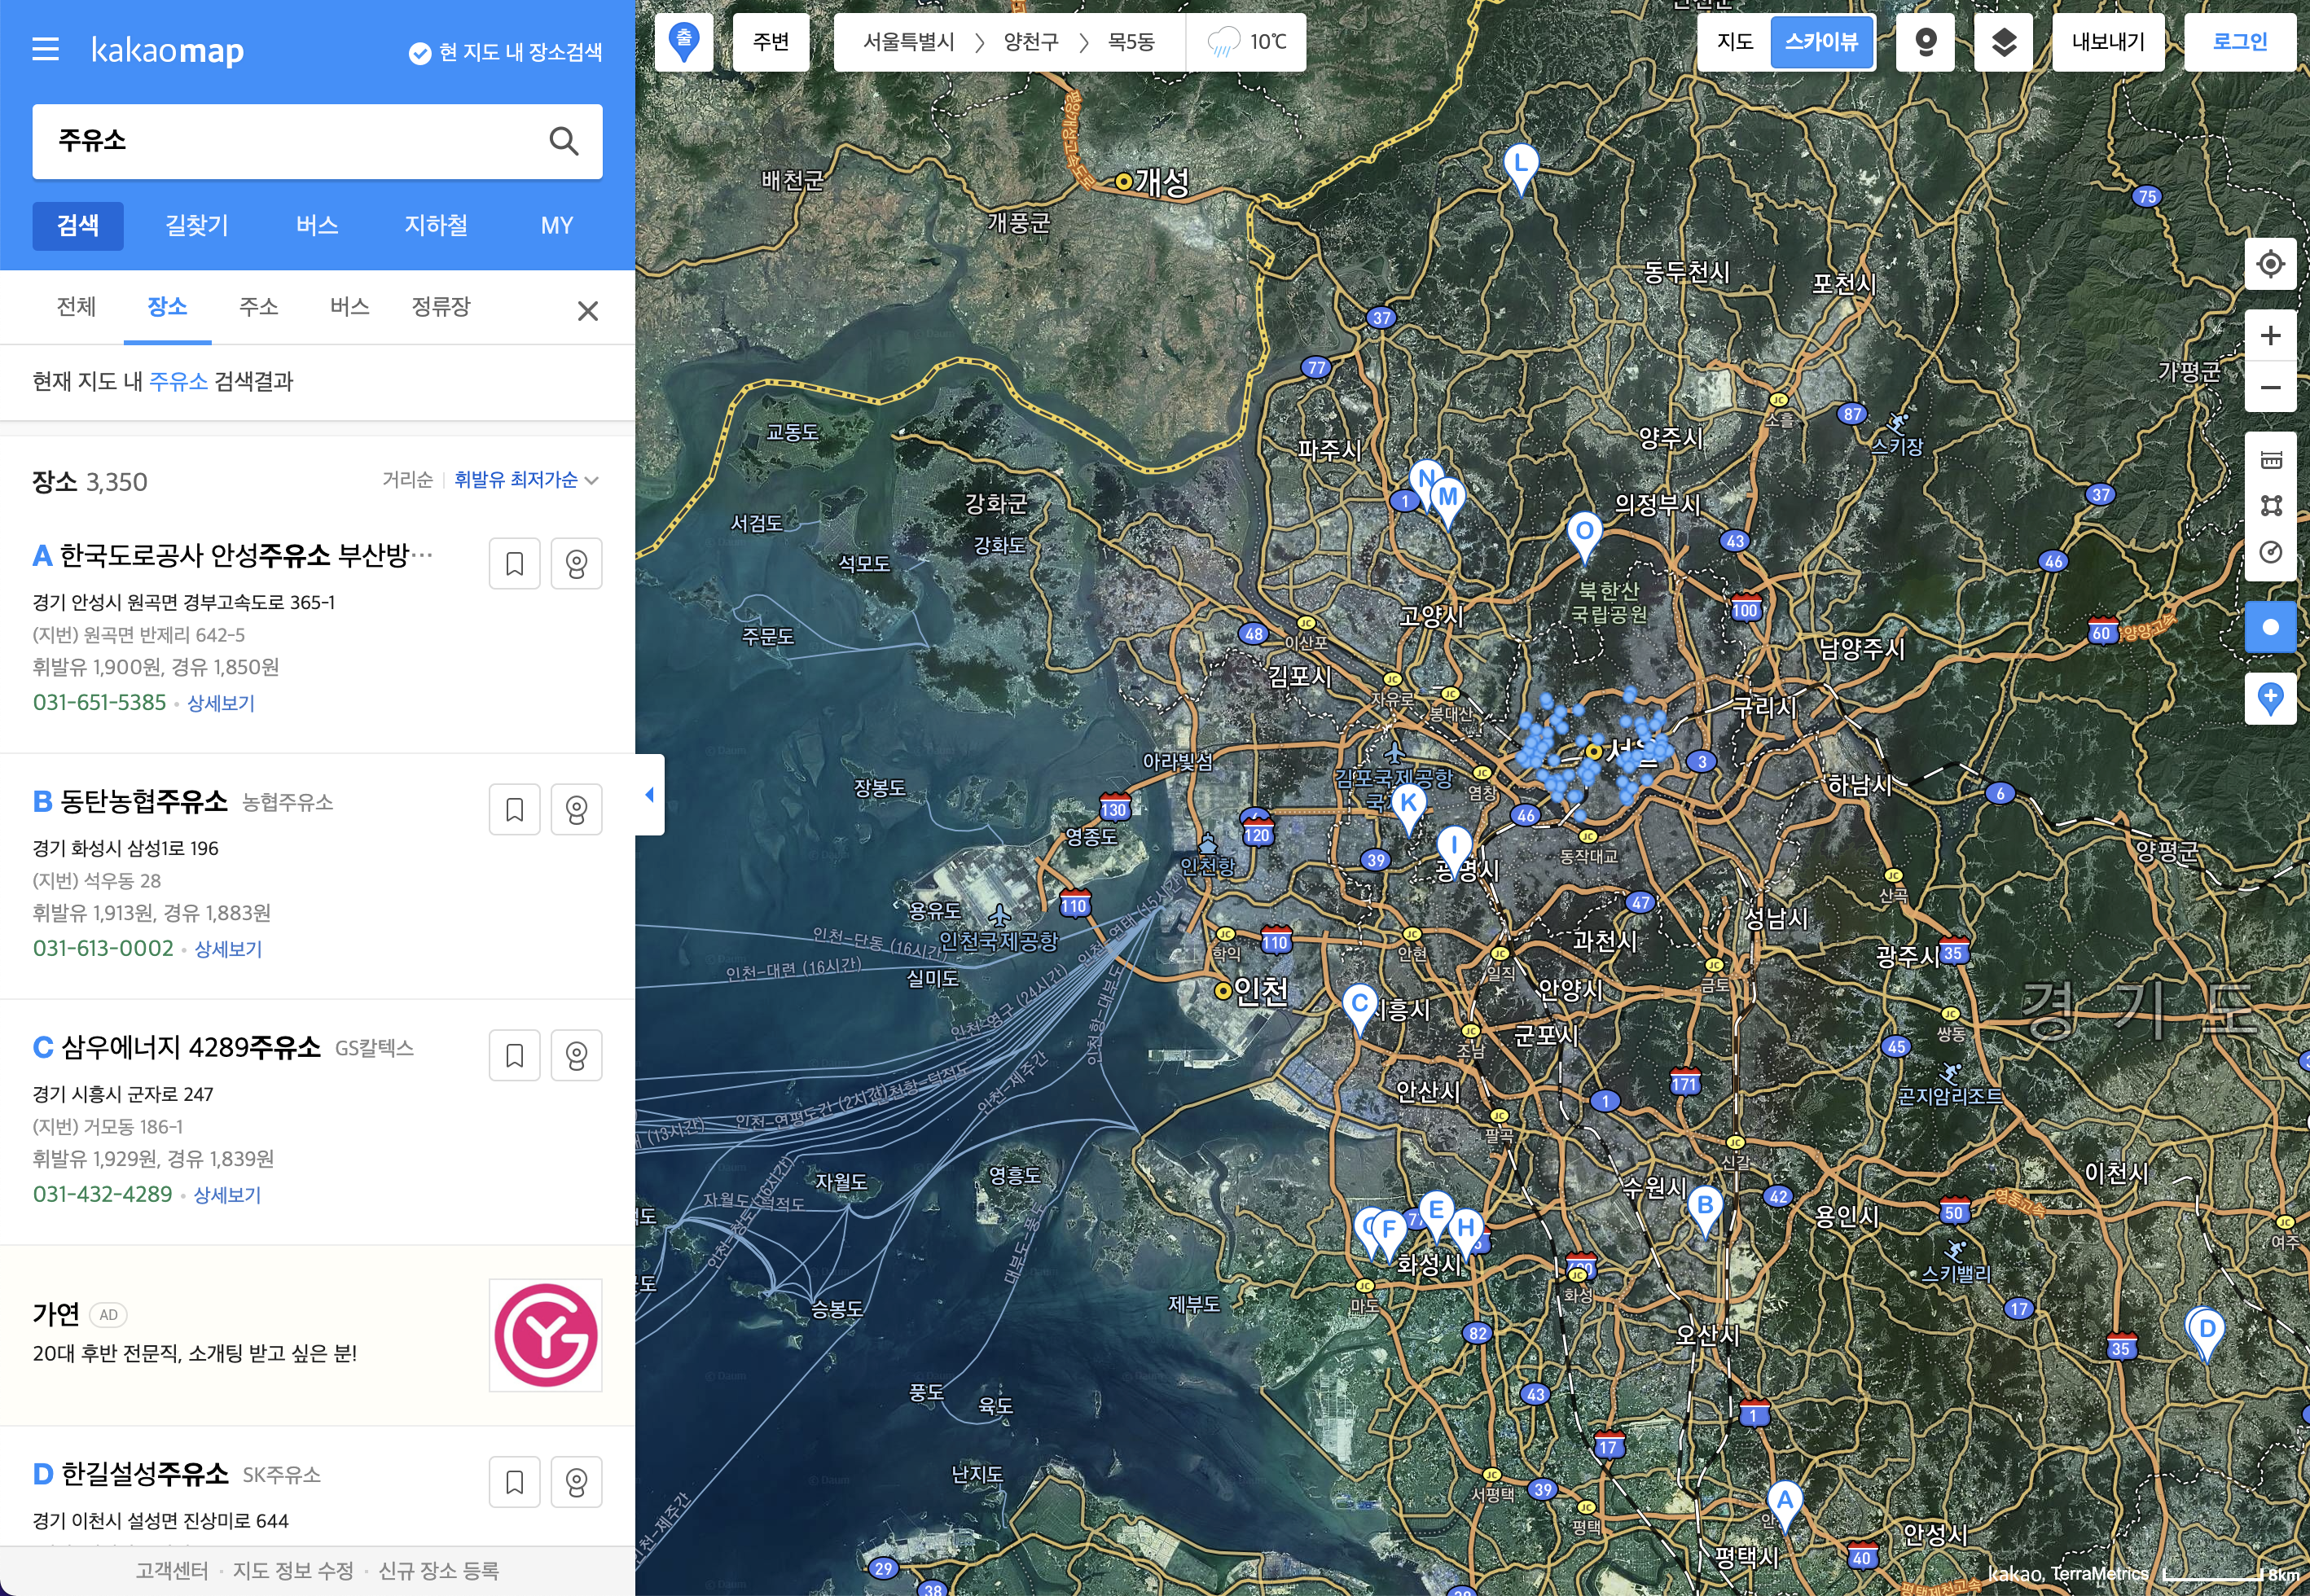
Task: Bookmark 동탄농협주유소 result
Action: 514,809
